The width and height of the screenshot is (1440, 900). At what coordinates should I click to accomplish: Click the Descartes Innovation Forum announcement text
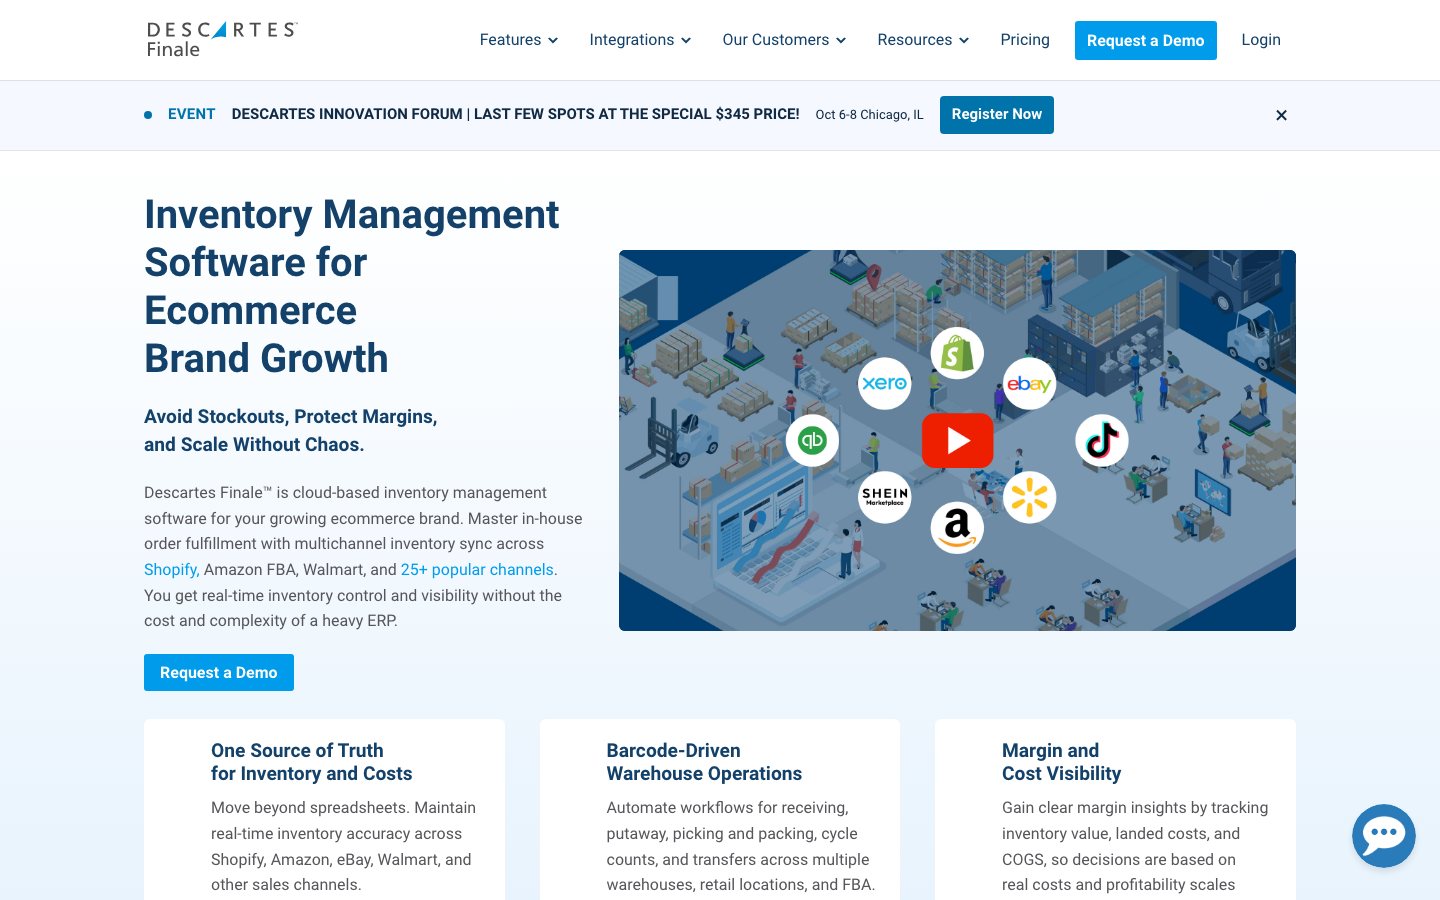[516, 114]
